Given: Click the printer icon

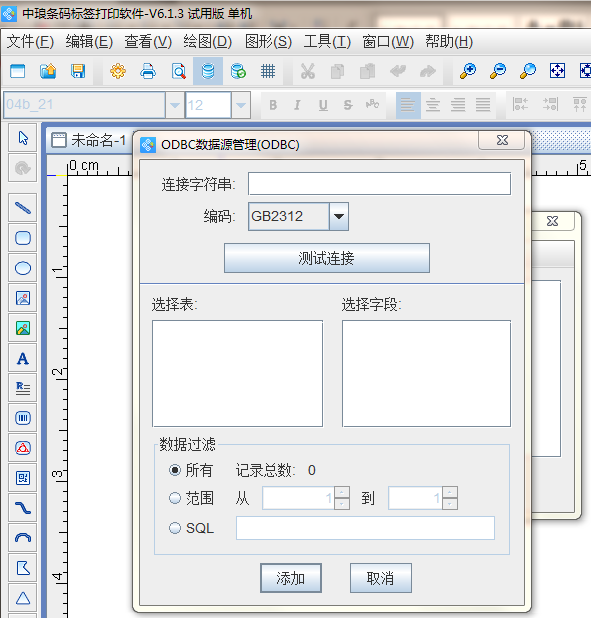Looking at the screenshot, I should point(148,71).
